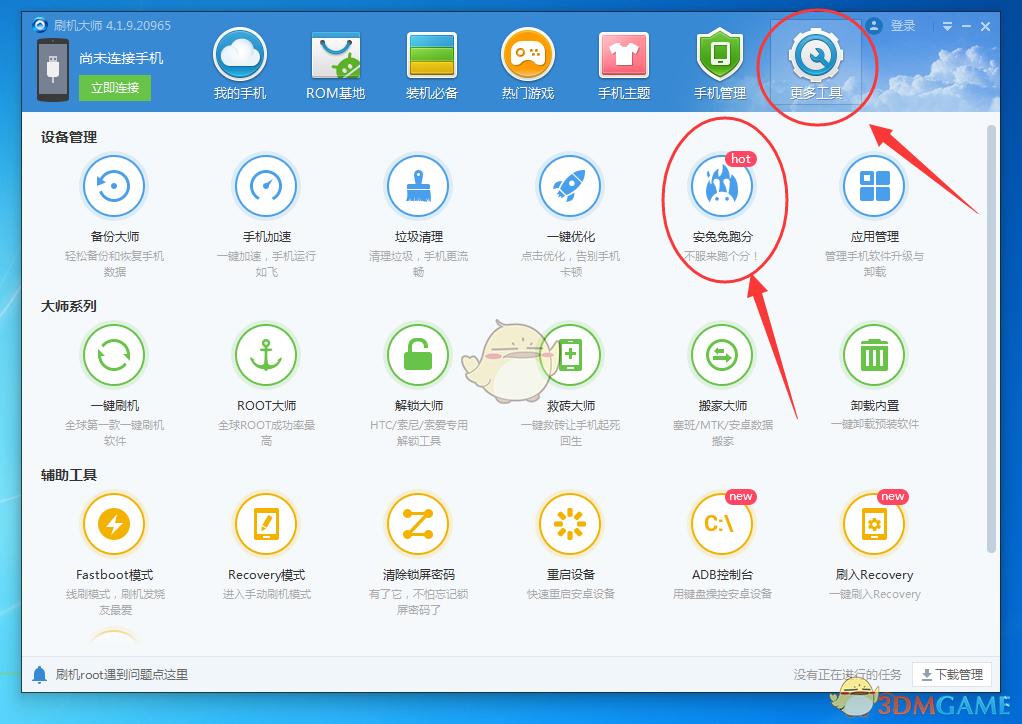Switch to ROM基地 tab
Screen dimensions: 1022x724
pos(336,64)
